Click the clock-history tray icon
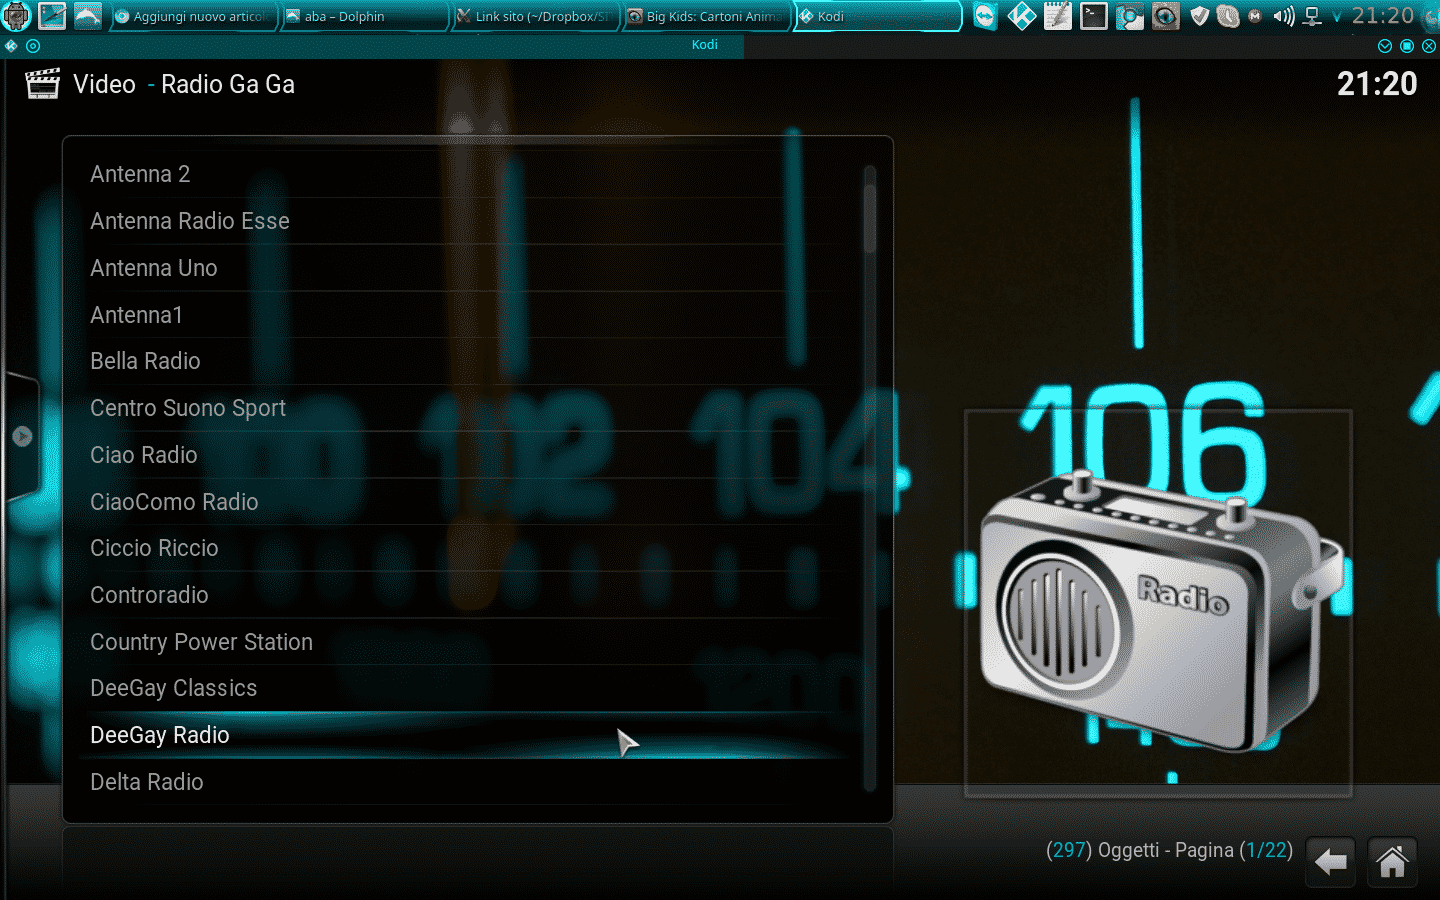This screenshot has height=900, width=1440. (x=1228, y=16)
